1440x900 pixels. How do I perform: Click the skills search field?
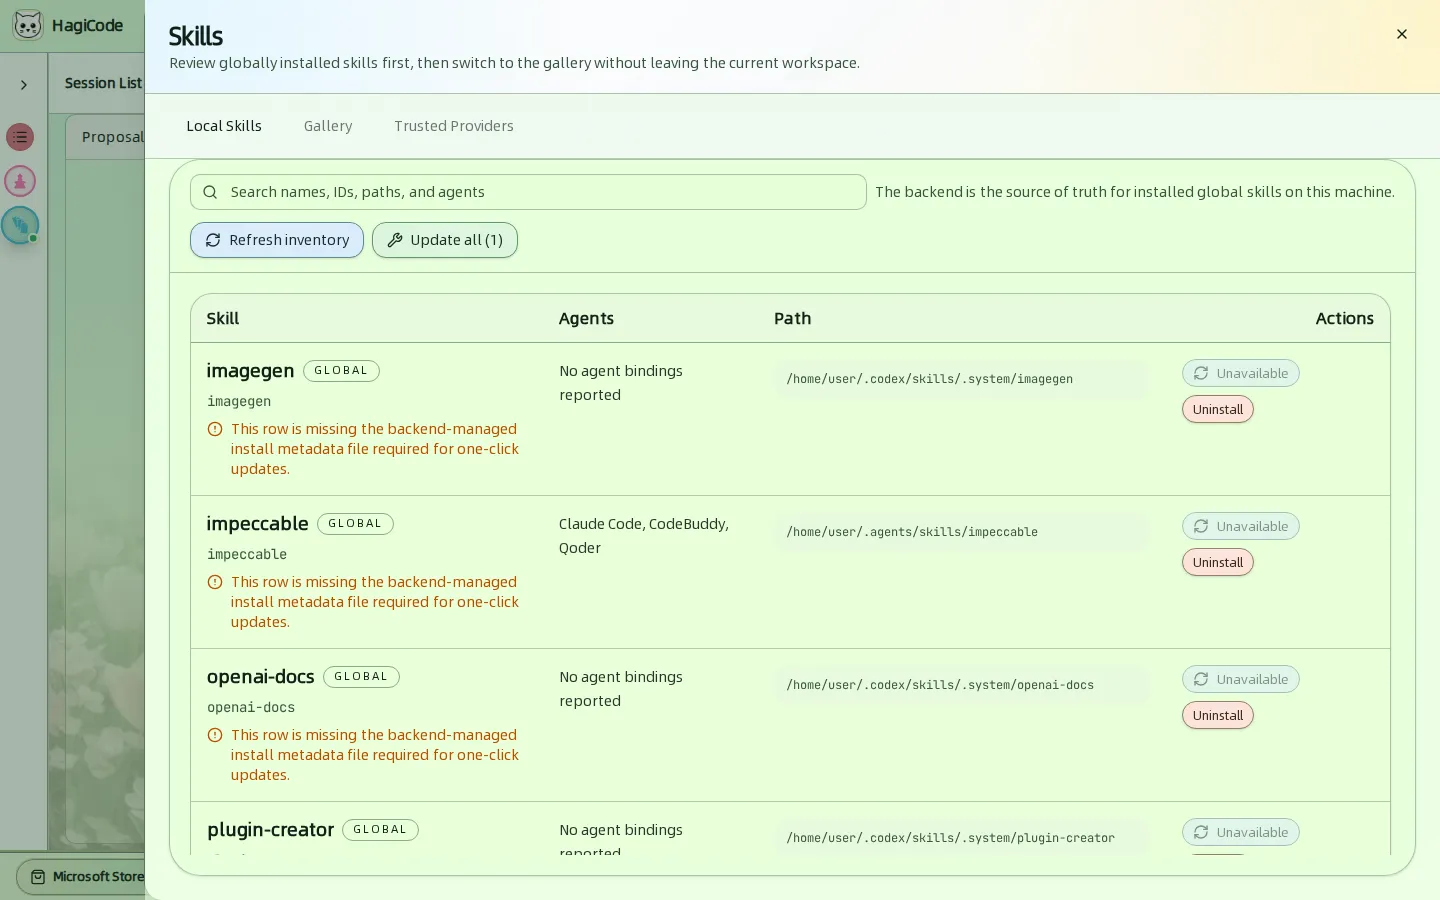(x=528, y=192)
